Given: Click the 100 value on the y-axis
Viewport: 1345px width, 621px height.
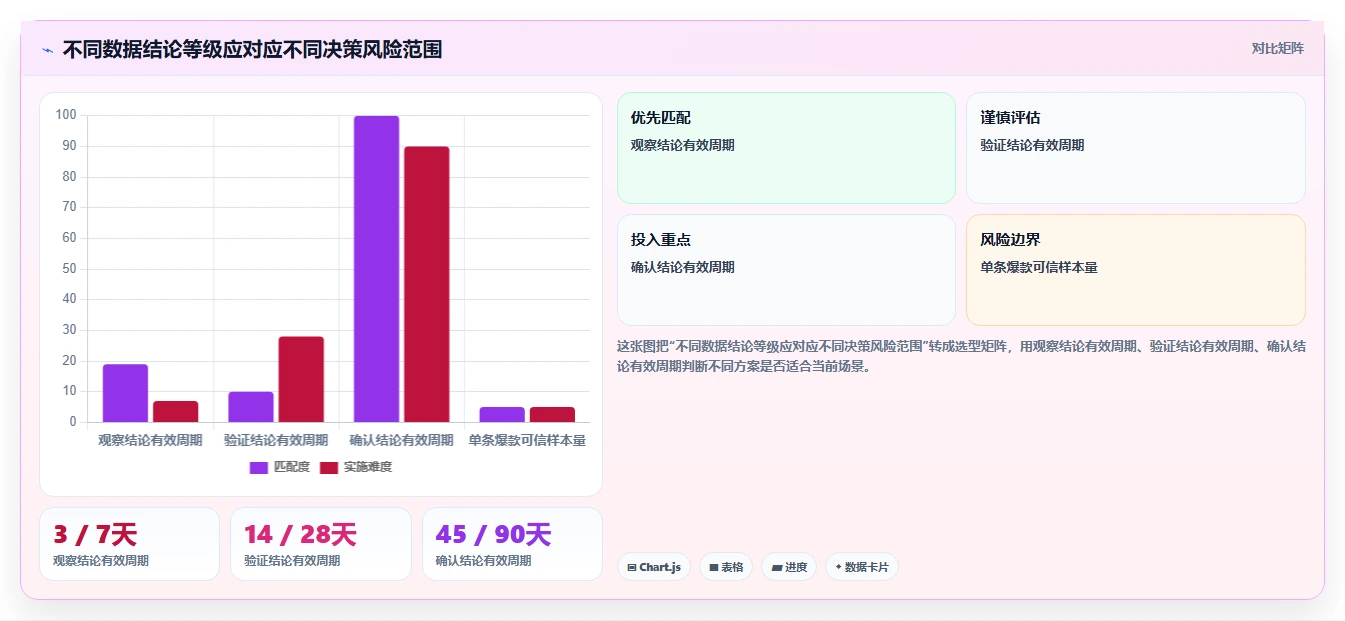Looking at the screenshot, I should pos(66,115).
